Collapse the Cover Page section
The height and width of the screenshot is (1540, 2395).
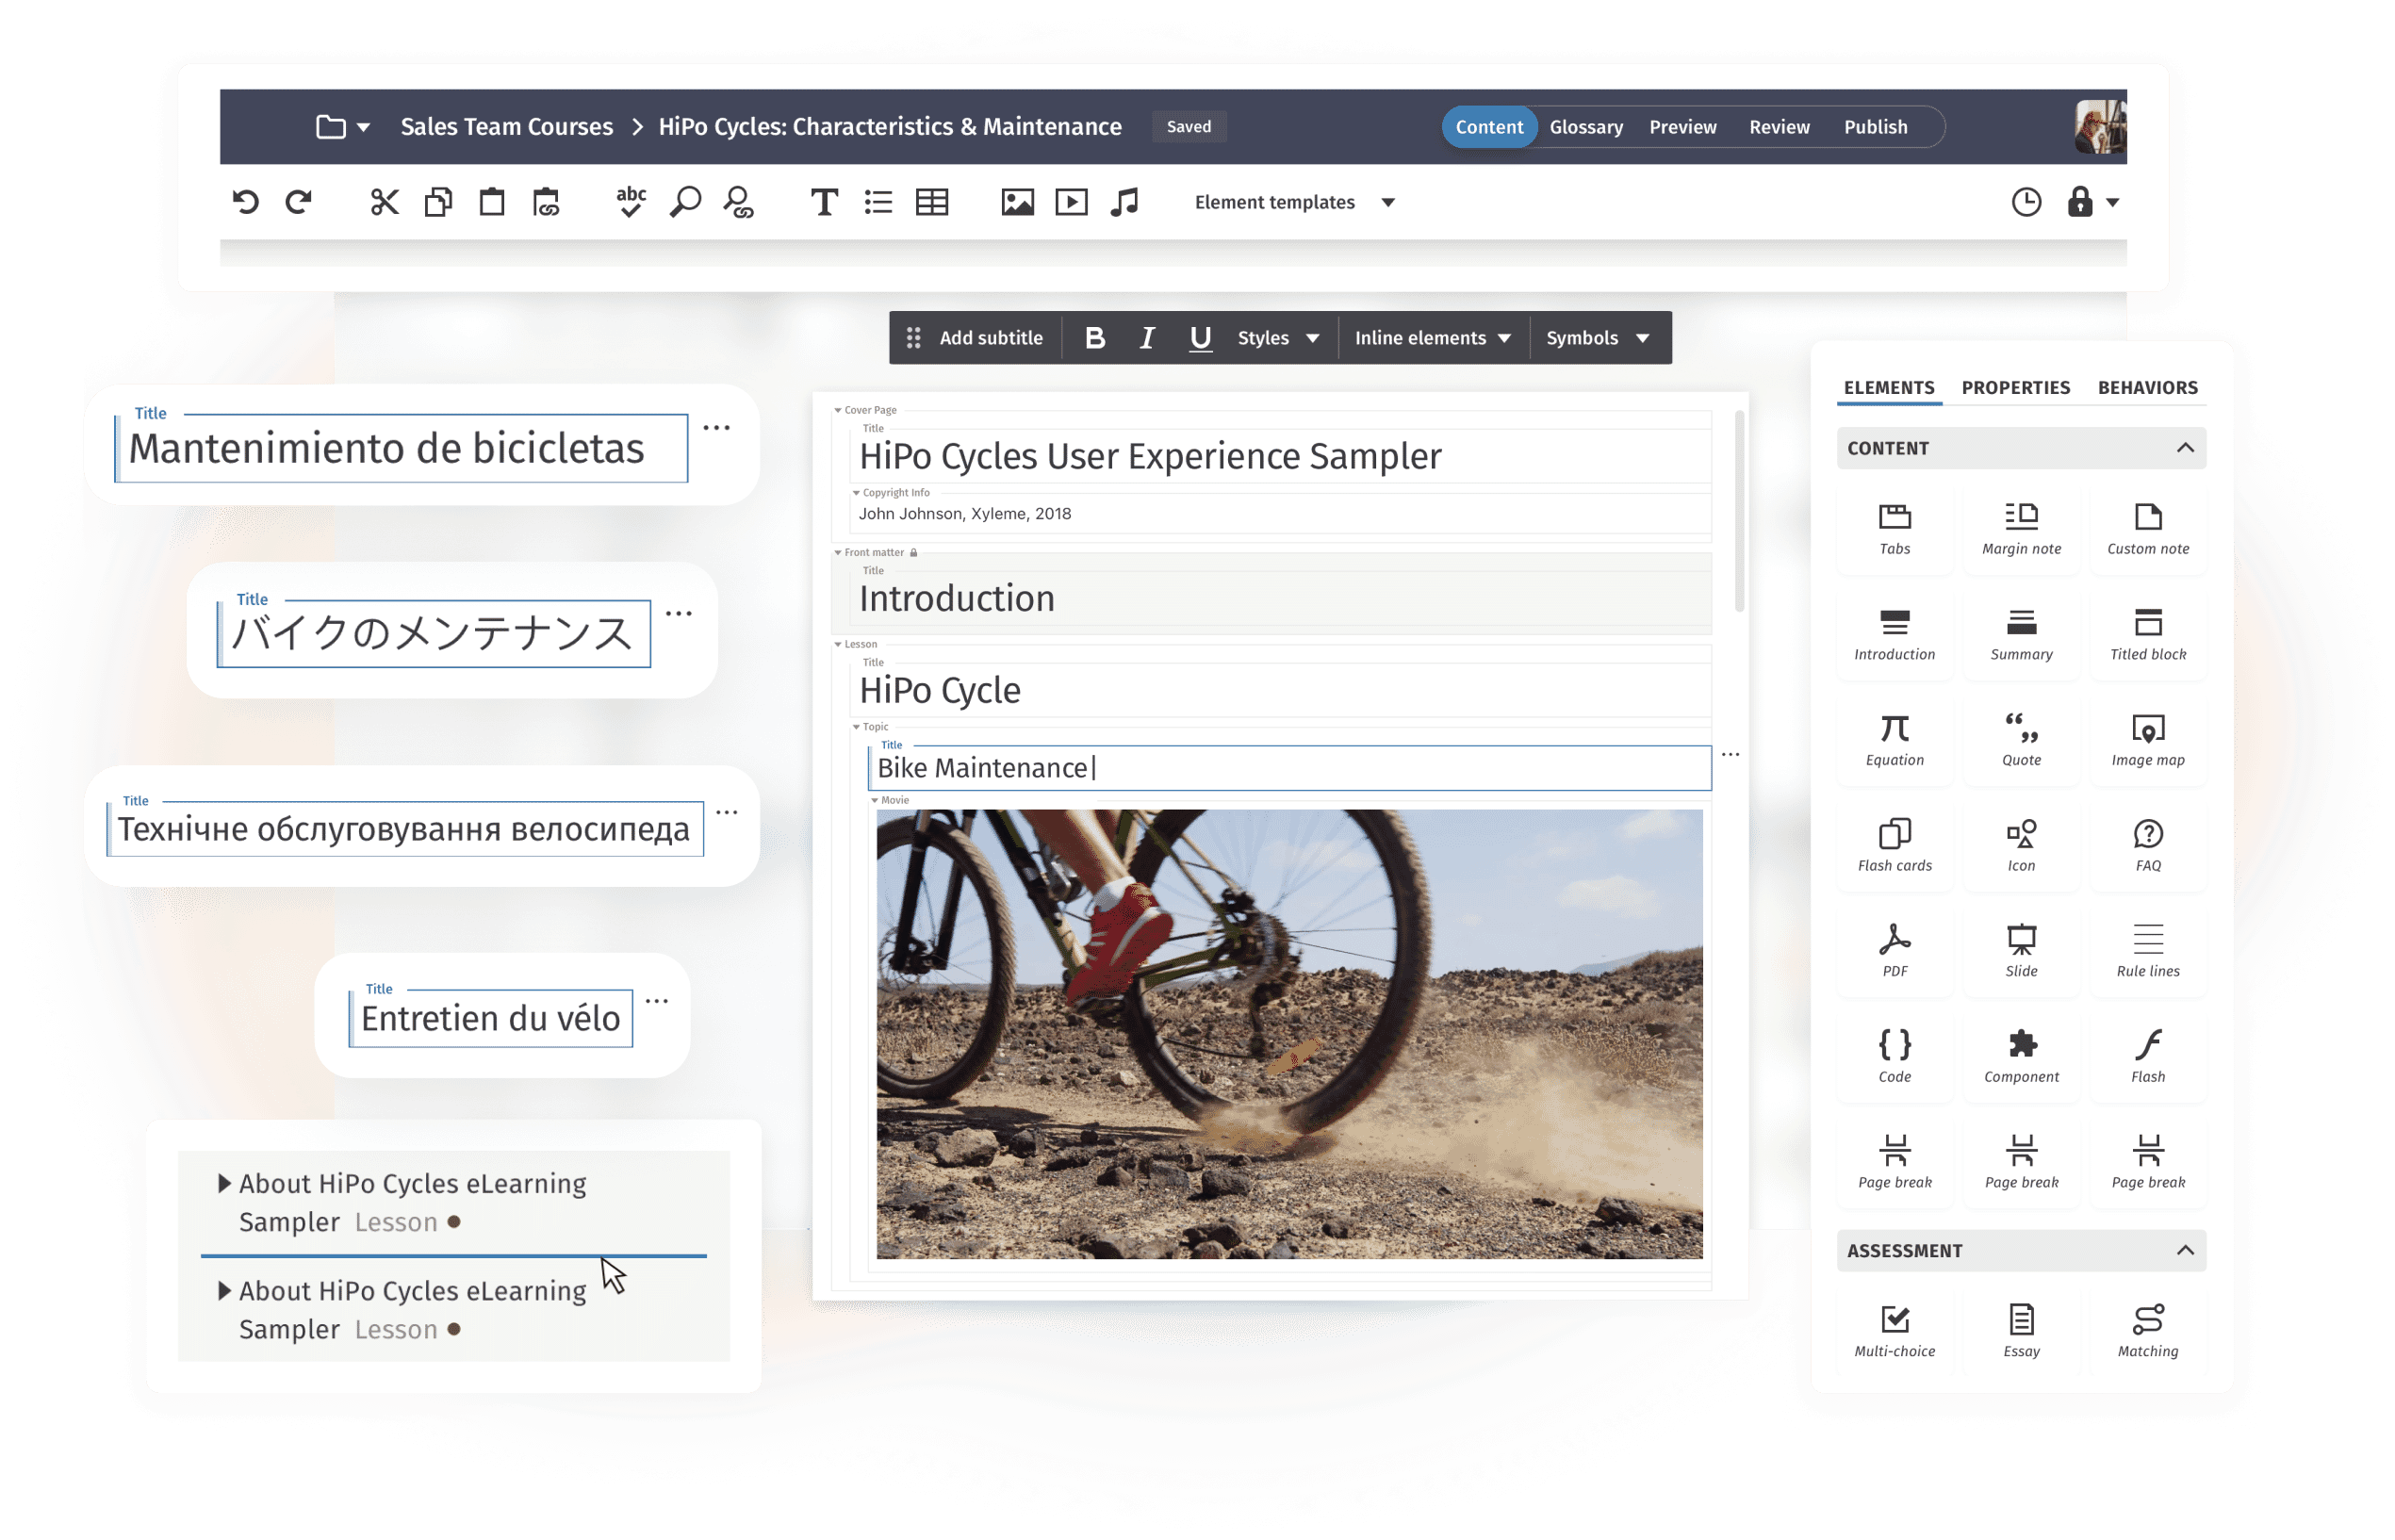(838, 409)
